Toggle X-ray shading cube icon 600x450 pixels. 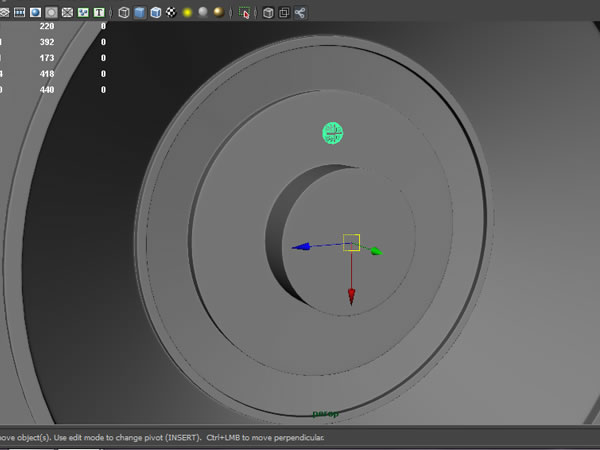268,13
